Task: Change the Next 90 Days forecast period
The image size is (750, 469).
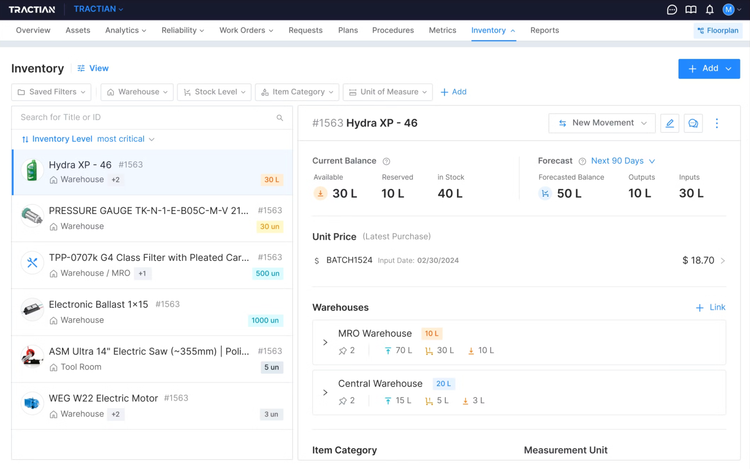Action: coord(623,161)
